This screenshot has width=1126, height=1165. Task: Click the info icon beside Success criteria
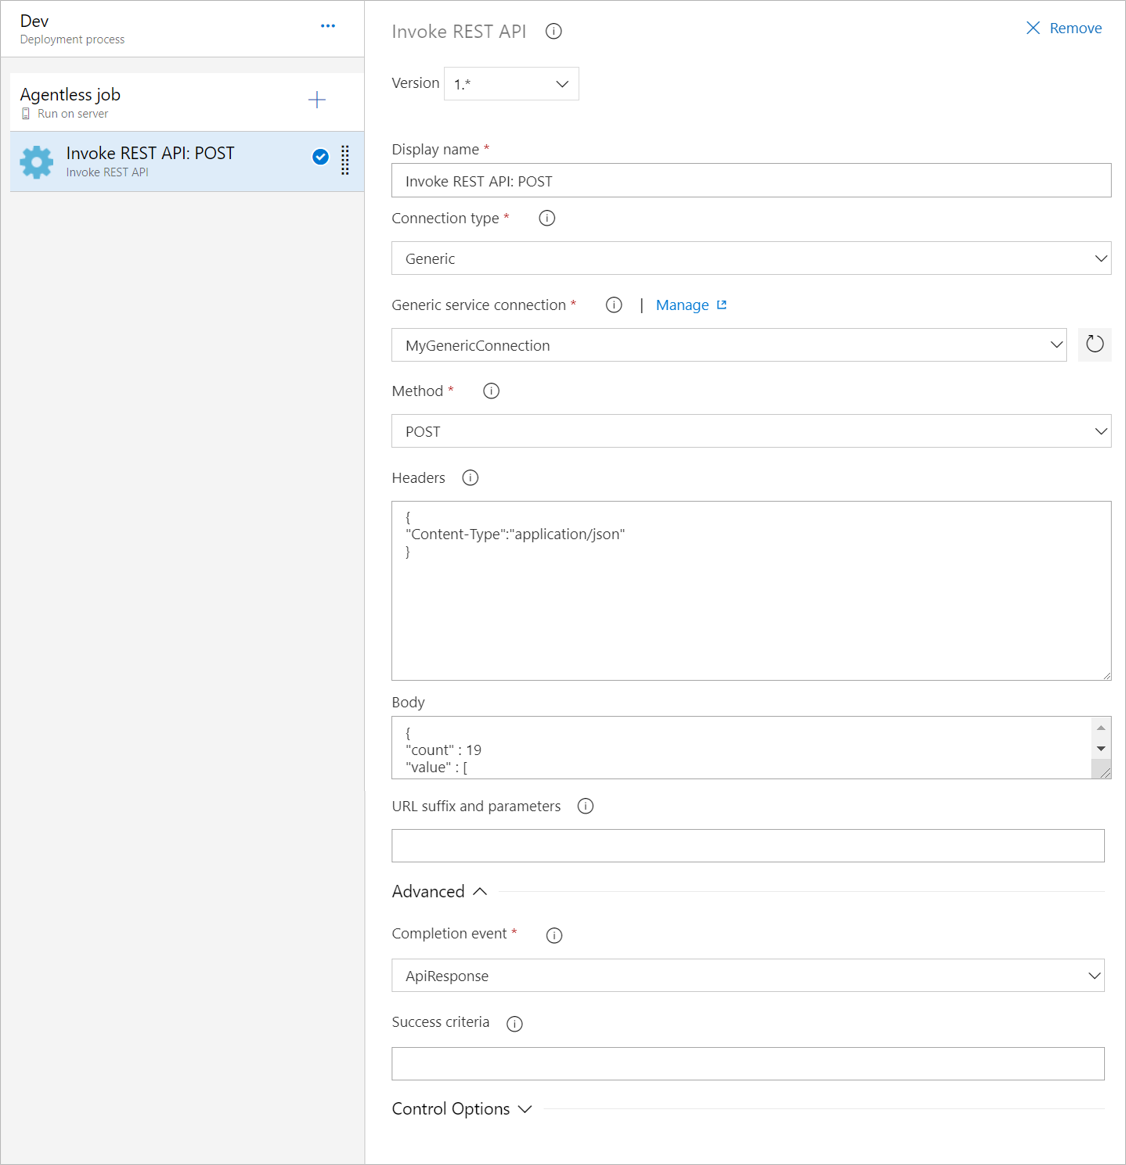point(514,1023)
